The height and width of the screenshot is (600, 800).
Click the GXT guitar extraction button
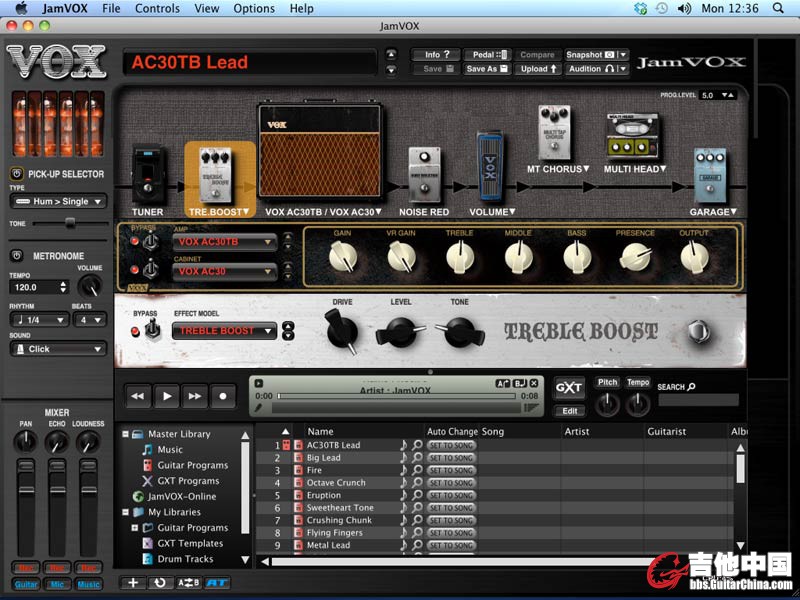pos(569,388)
